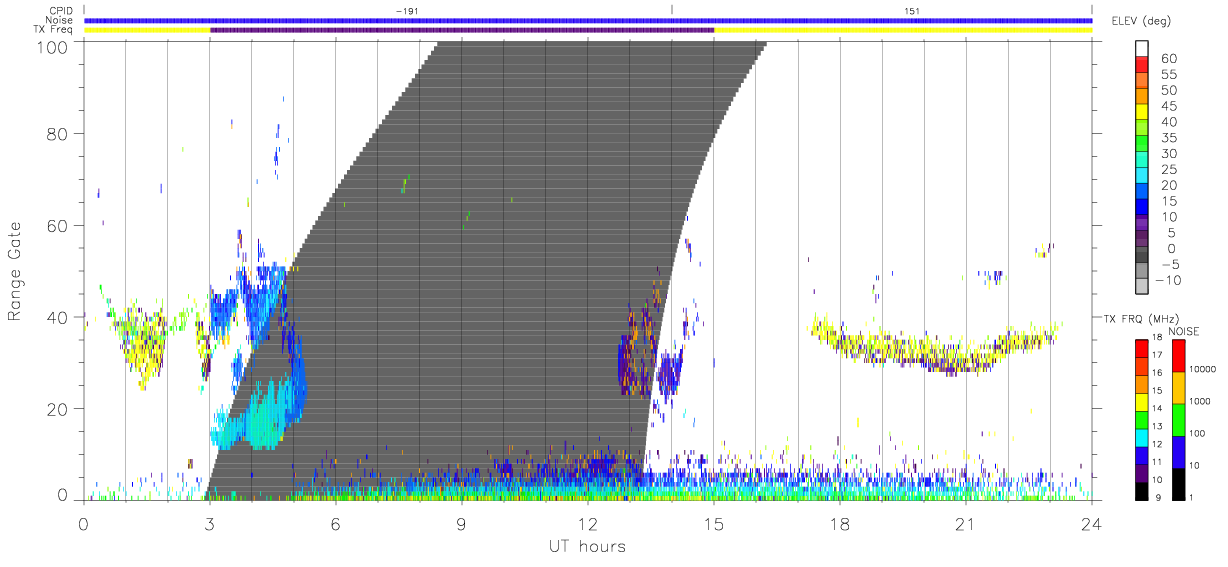The width and height of the screenshot is (1228, 567).
Task: Select the CPID value 151
Action: (912, 11)
